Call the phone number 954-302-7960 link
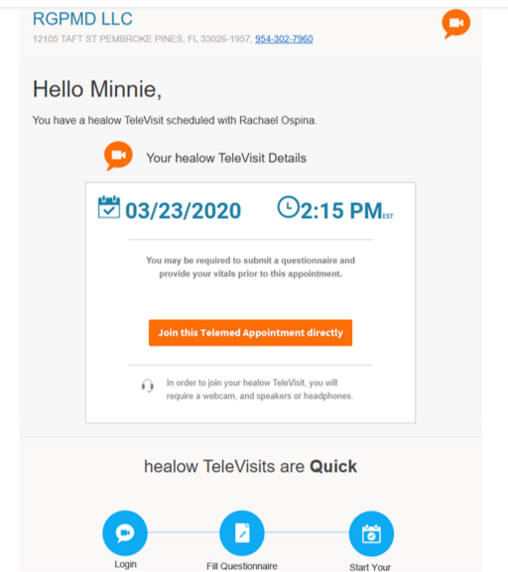 pyautogui.click(x=284, y=39)
